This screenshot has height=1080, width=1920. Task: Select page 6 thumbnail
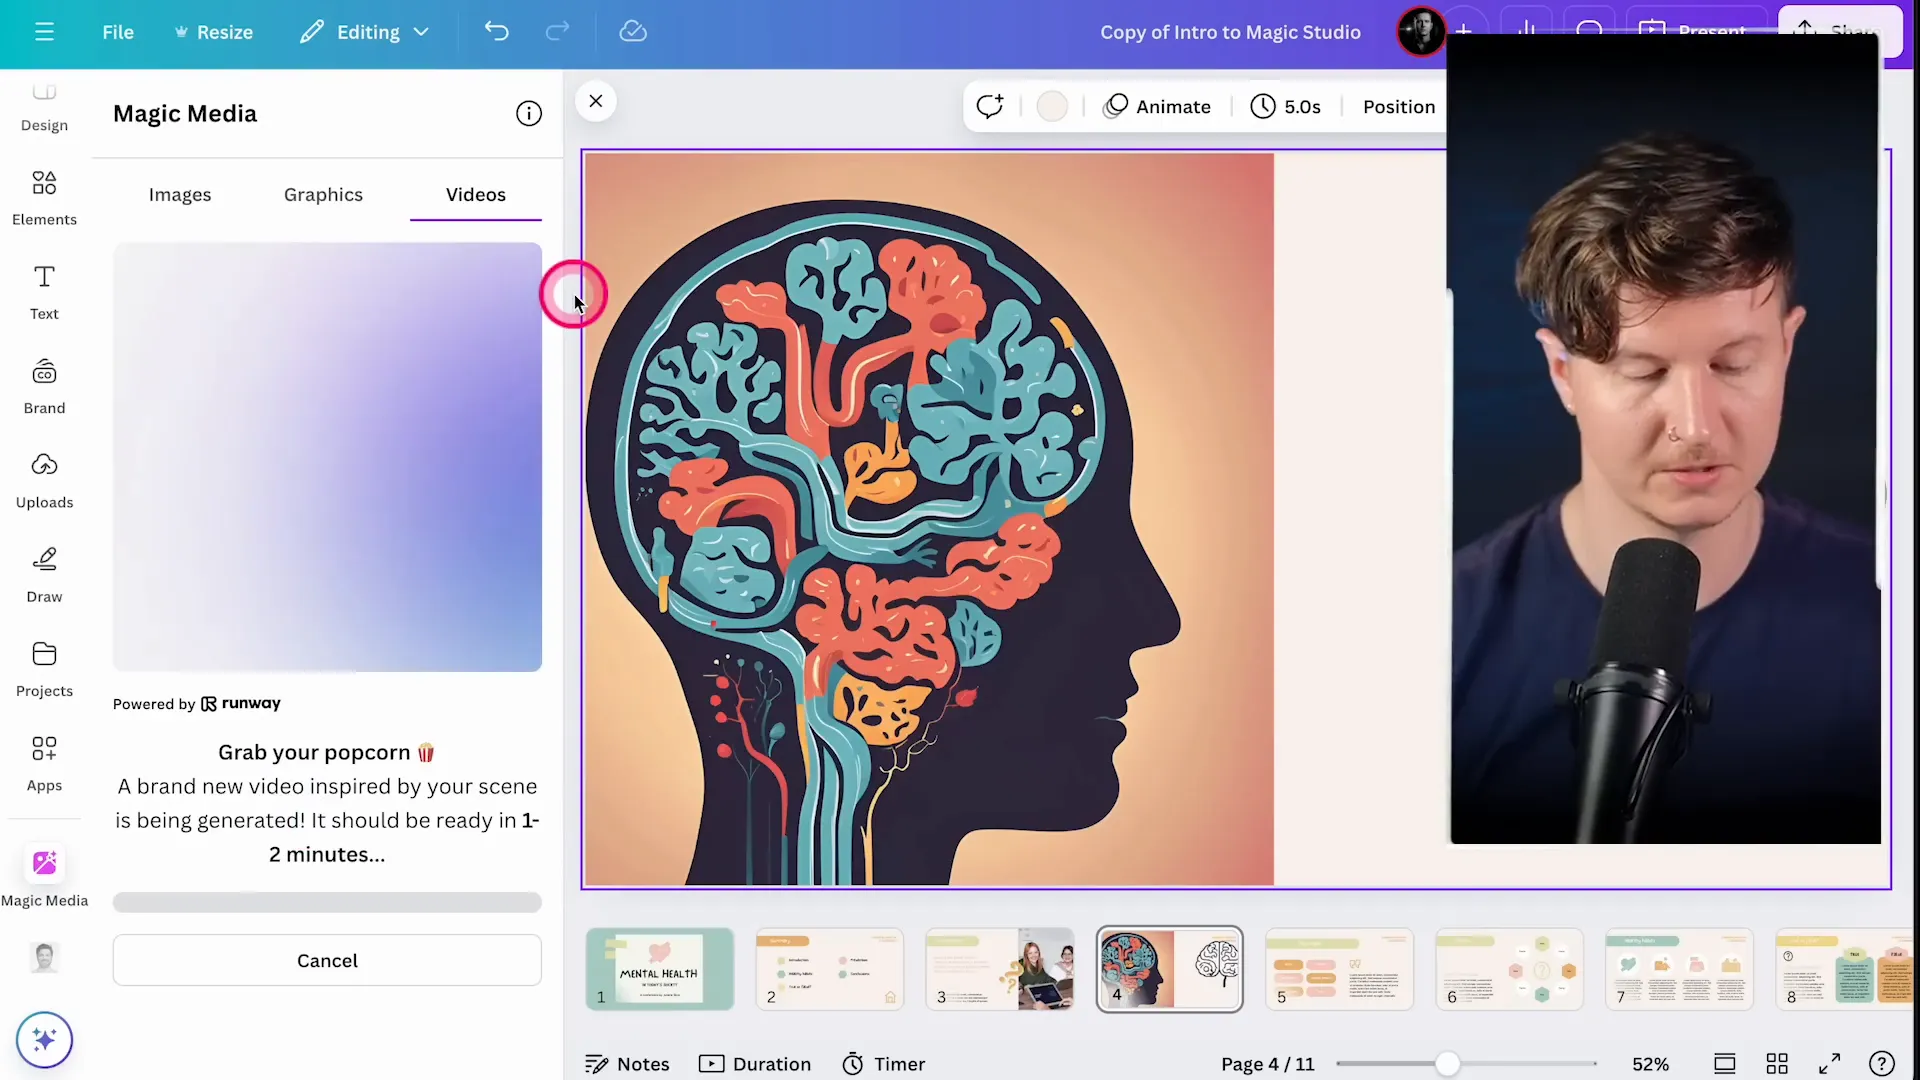1510,968
